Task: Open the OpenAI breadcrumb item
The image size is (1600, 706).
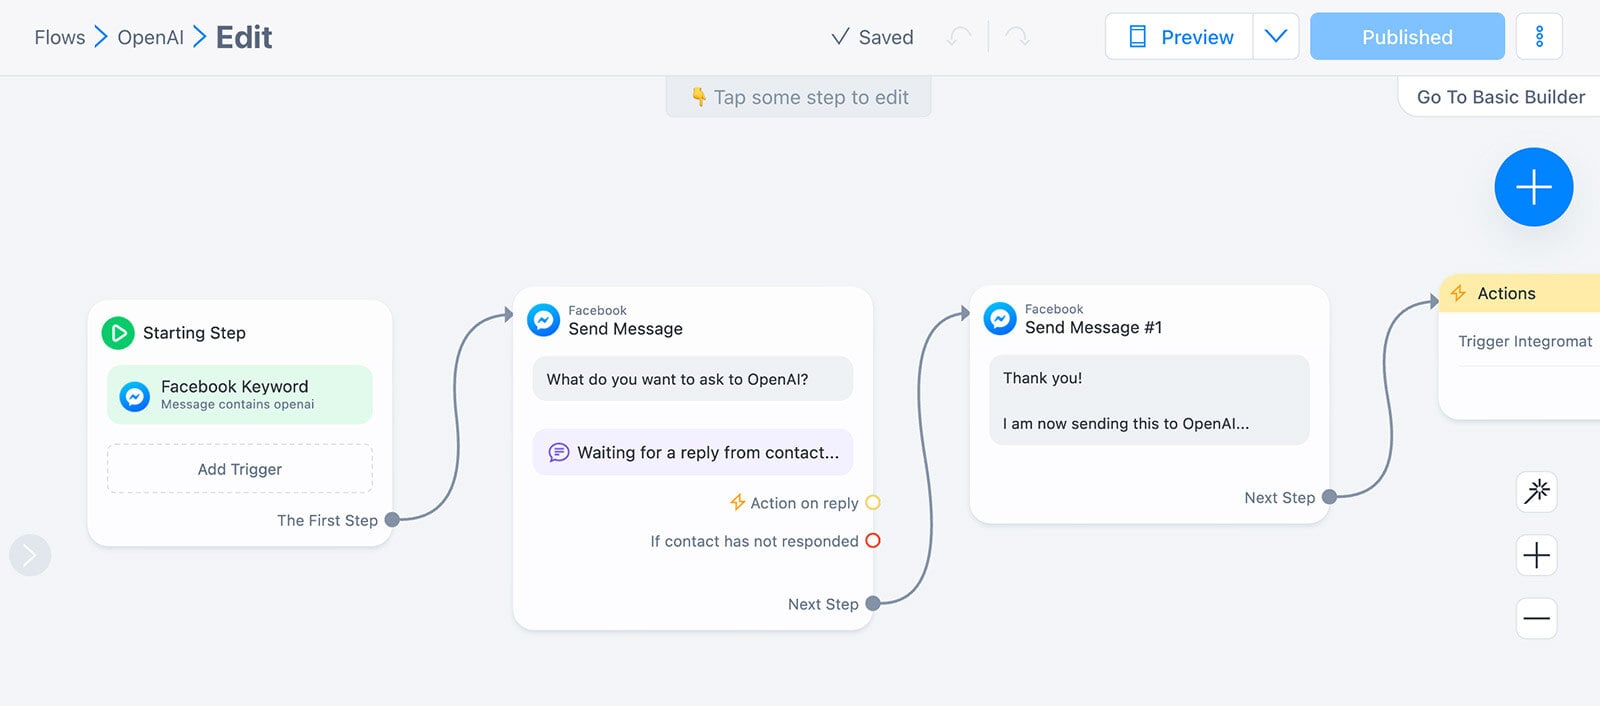Action: coord(150,37)
